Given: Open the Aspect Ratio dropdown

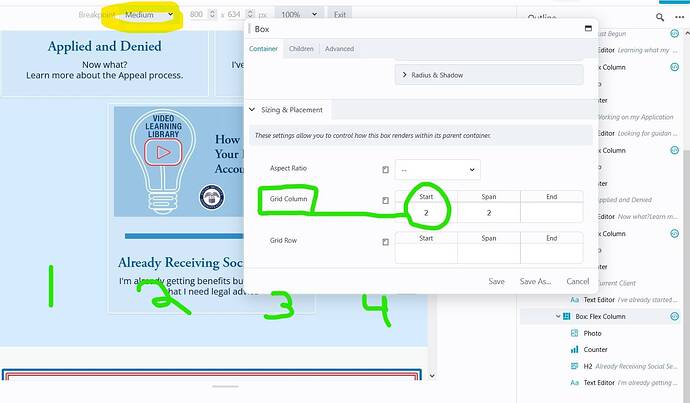Looking at the screenshot, I should [x=437, y=170].
